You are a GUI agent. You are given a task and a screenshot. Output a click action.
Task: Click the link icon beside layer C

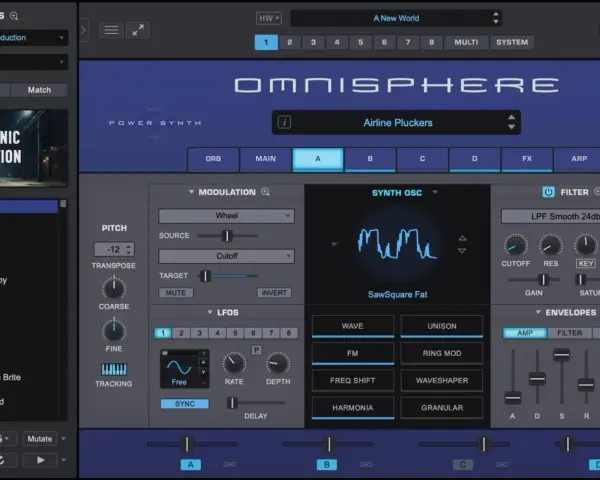coord(502,464)
